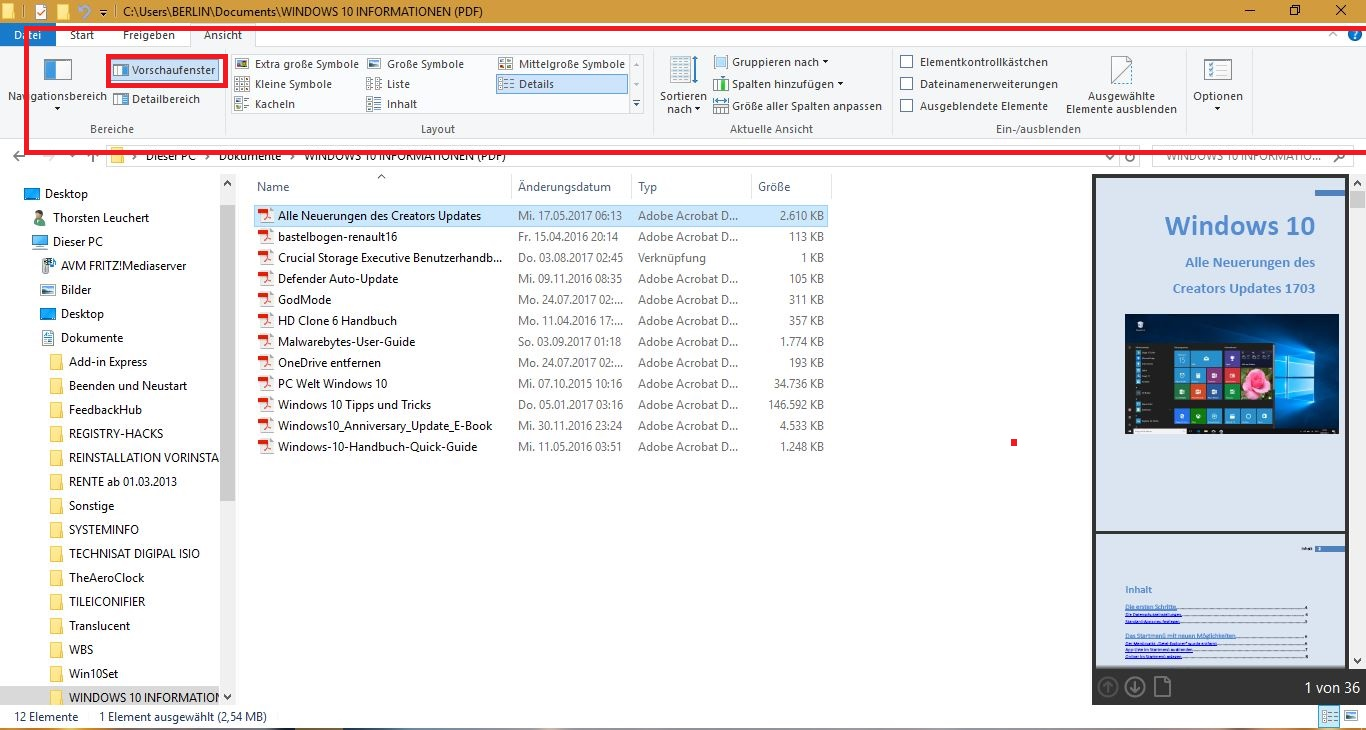Switch to the Start ribbon tab
Viewport: 1366px width, 730px height.
click(x=82, y=35)
